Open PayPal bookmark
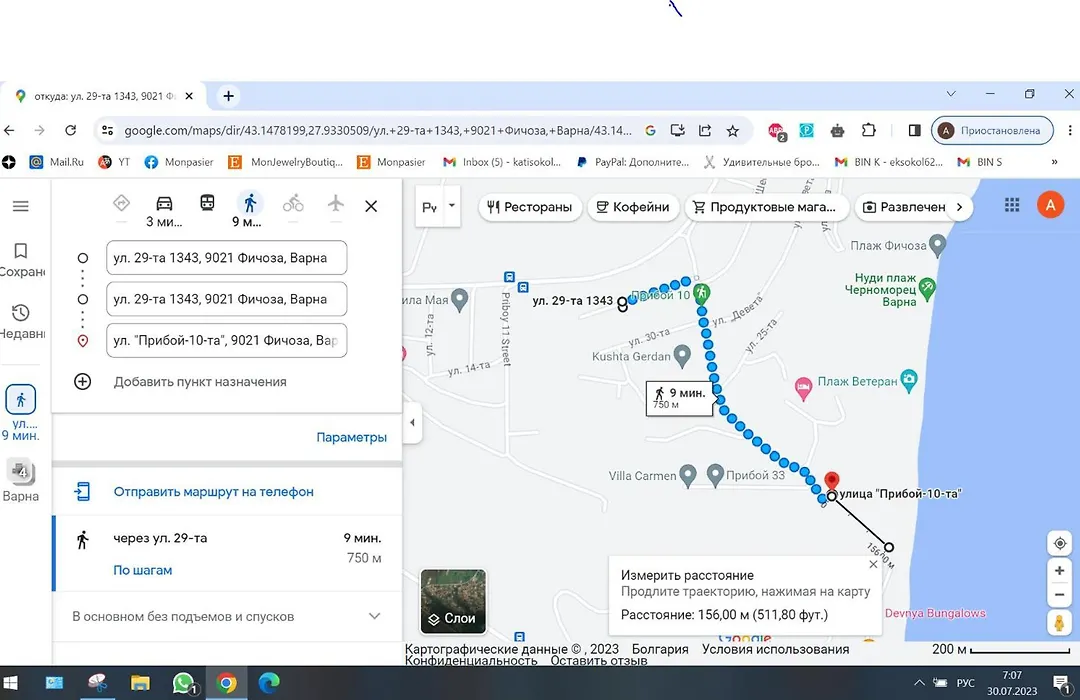The image size is (1080, 700). [x=632, y=162]
